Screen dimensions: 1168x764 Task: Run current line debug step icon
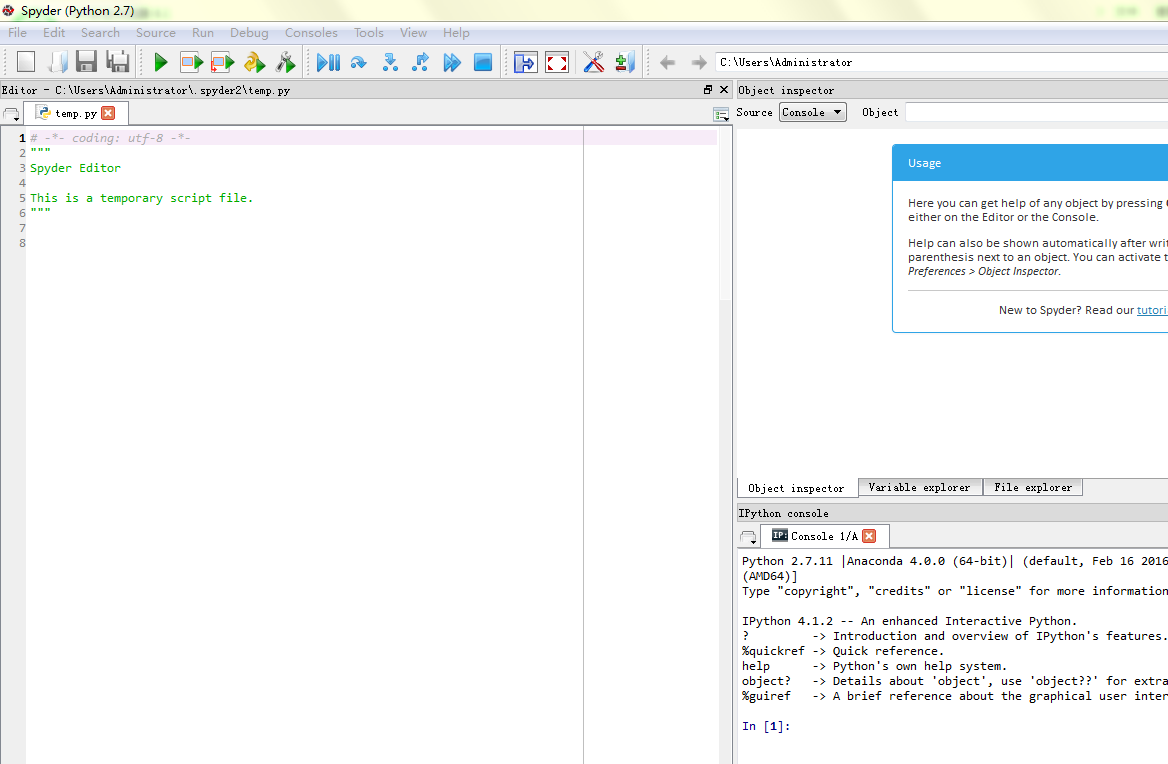pos(358,62)
